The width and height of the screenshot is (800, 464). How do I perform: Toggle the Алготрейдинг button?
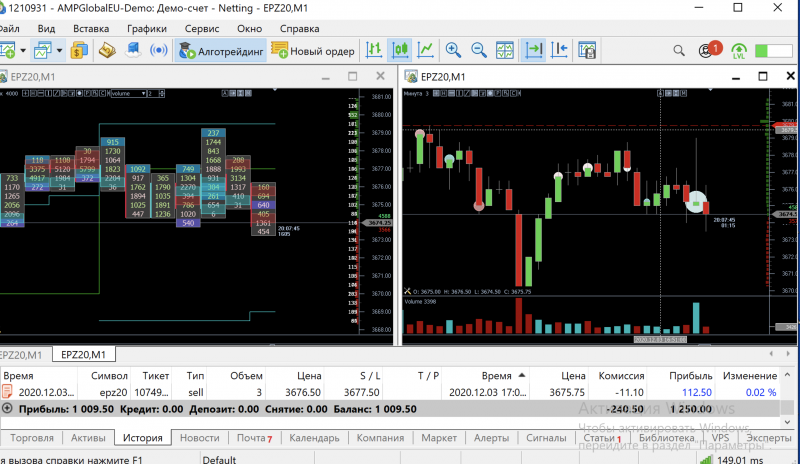(221, 51)
